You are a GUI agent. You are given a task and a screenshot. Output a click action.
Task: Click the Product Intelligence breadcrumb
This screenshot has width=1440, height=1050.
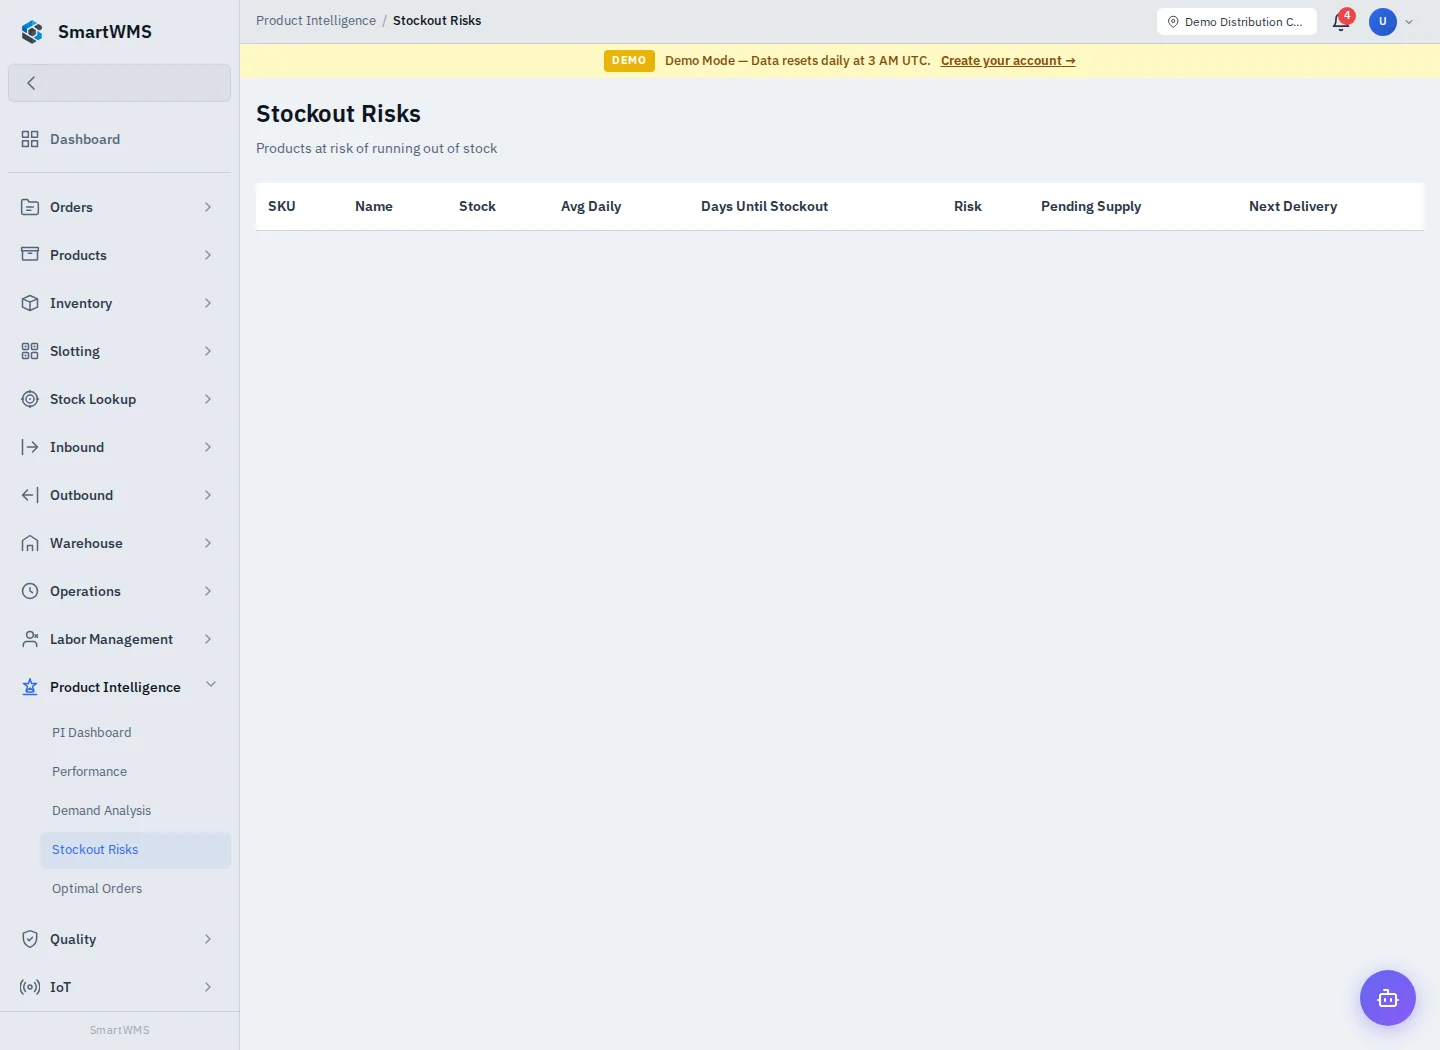coord(316,21)
